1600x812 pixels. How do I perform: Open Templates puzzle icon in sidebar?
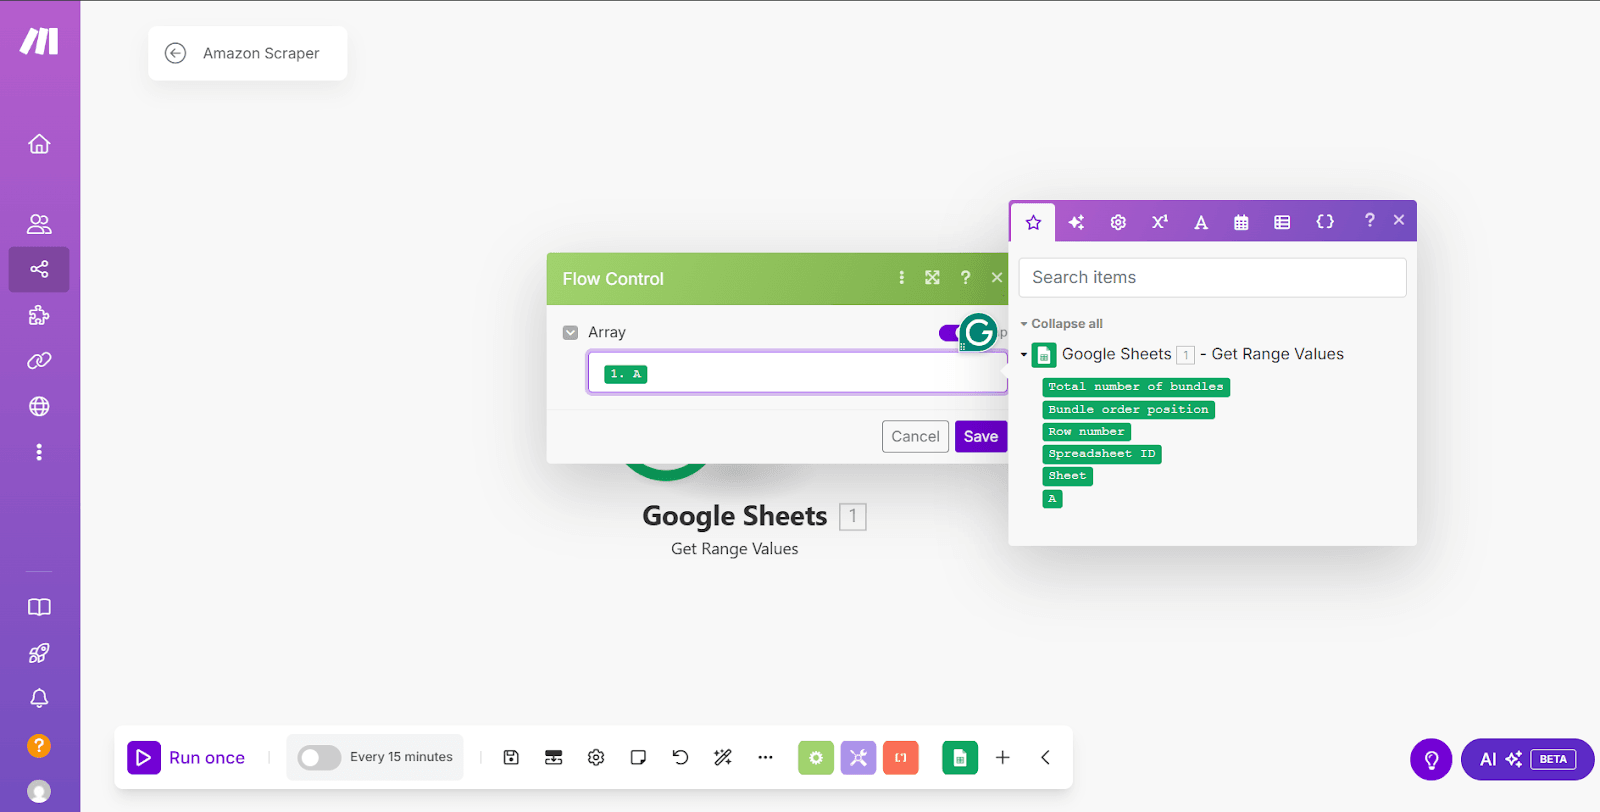click(39, 316)
